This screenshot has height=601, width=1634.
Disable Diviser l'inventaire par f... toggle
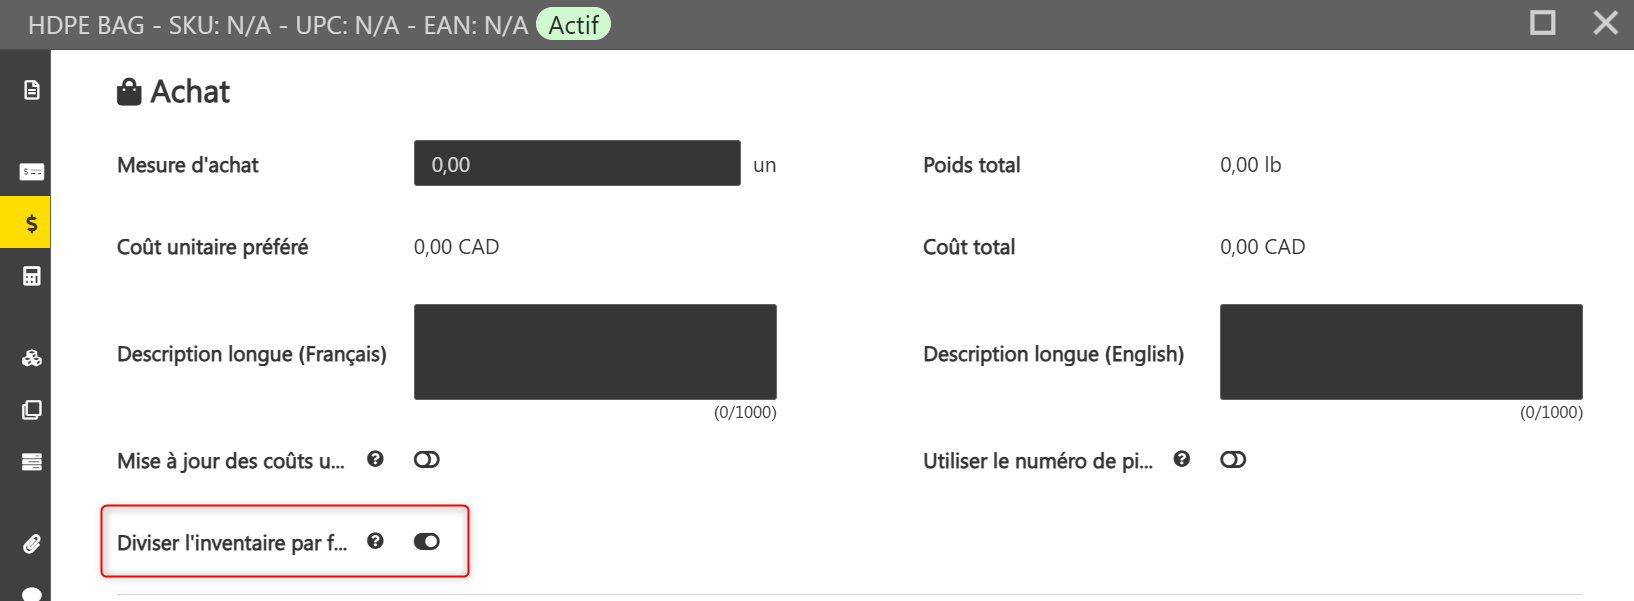tap(427, 542)
